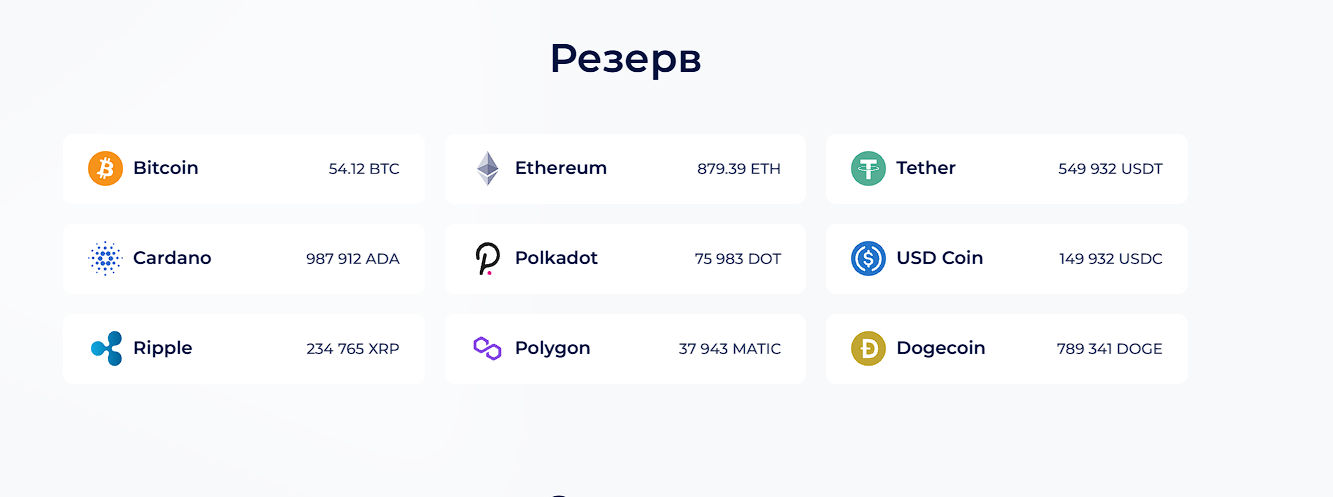Click the 789 341 DOGE reserve amount
This screenshot has width=1333, height=497.
coord(1110,349)
